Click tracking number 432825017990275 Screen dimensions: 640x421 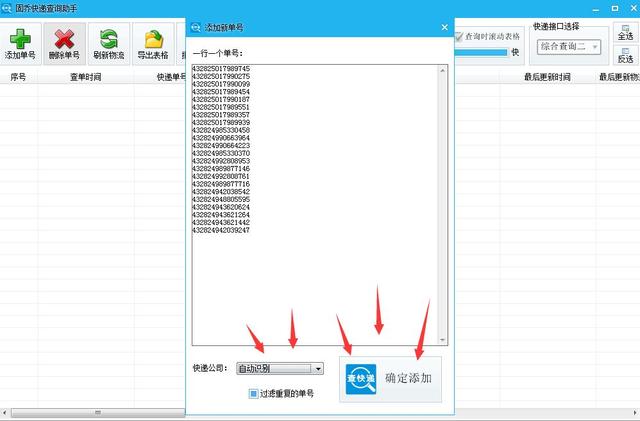point(221,76)
